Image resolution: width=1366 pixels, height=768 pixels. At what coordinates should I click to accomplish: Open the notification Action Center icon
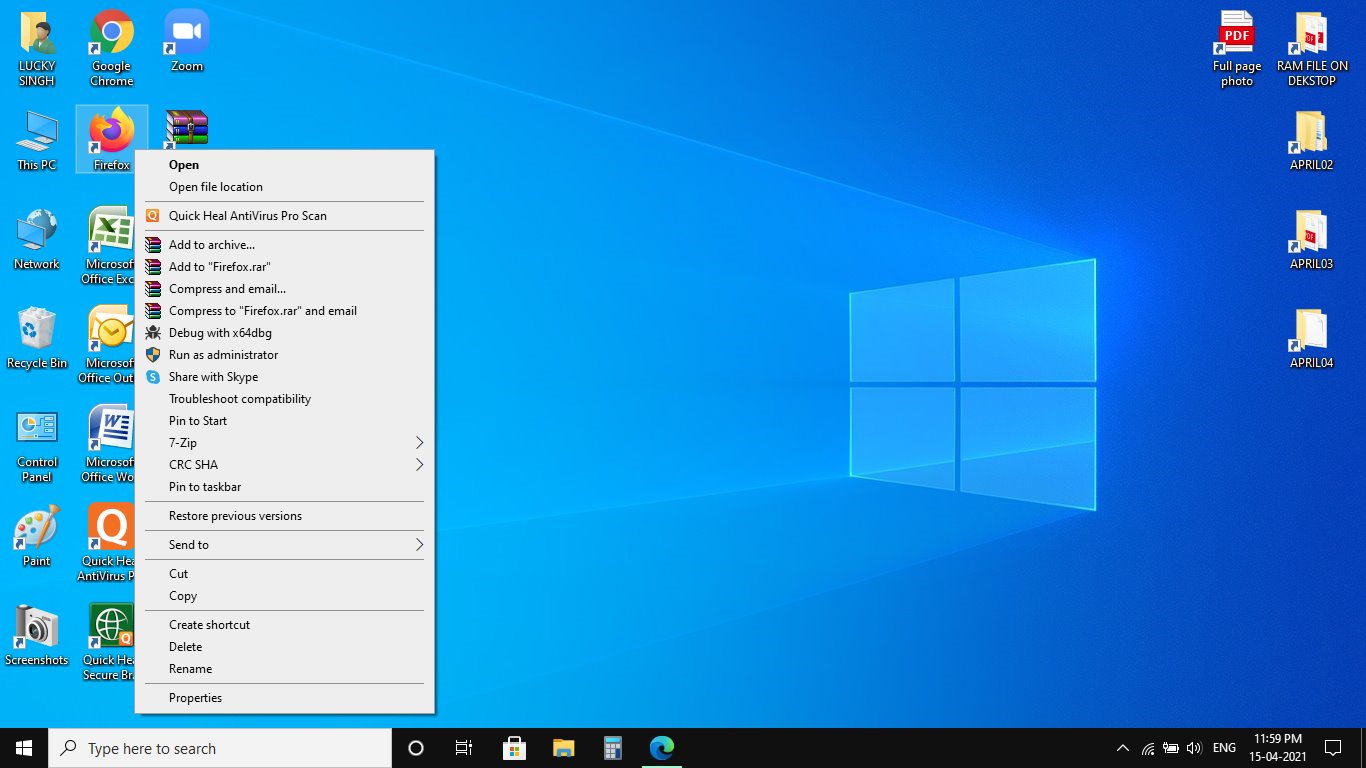tap(1332, 748)
